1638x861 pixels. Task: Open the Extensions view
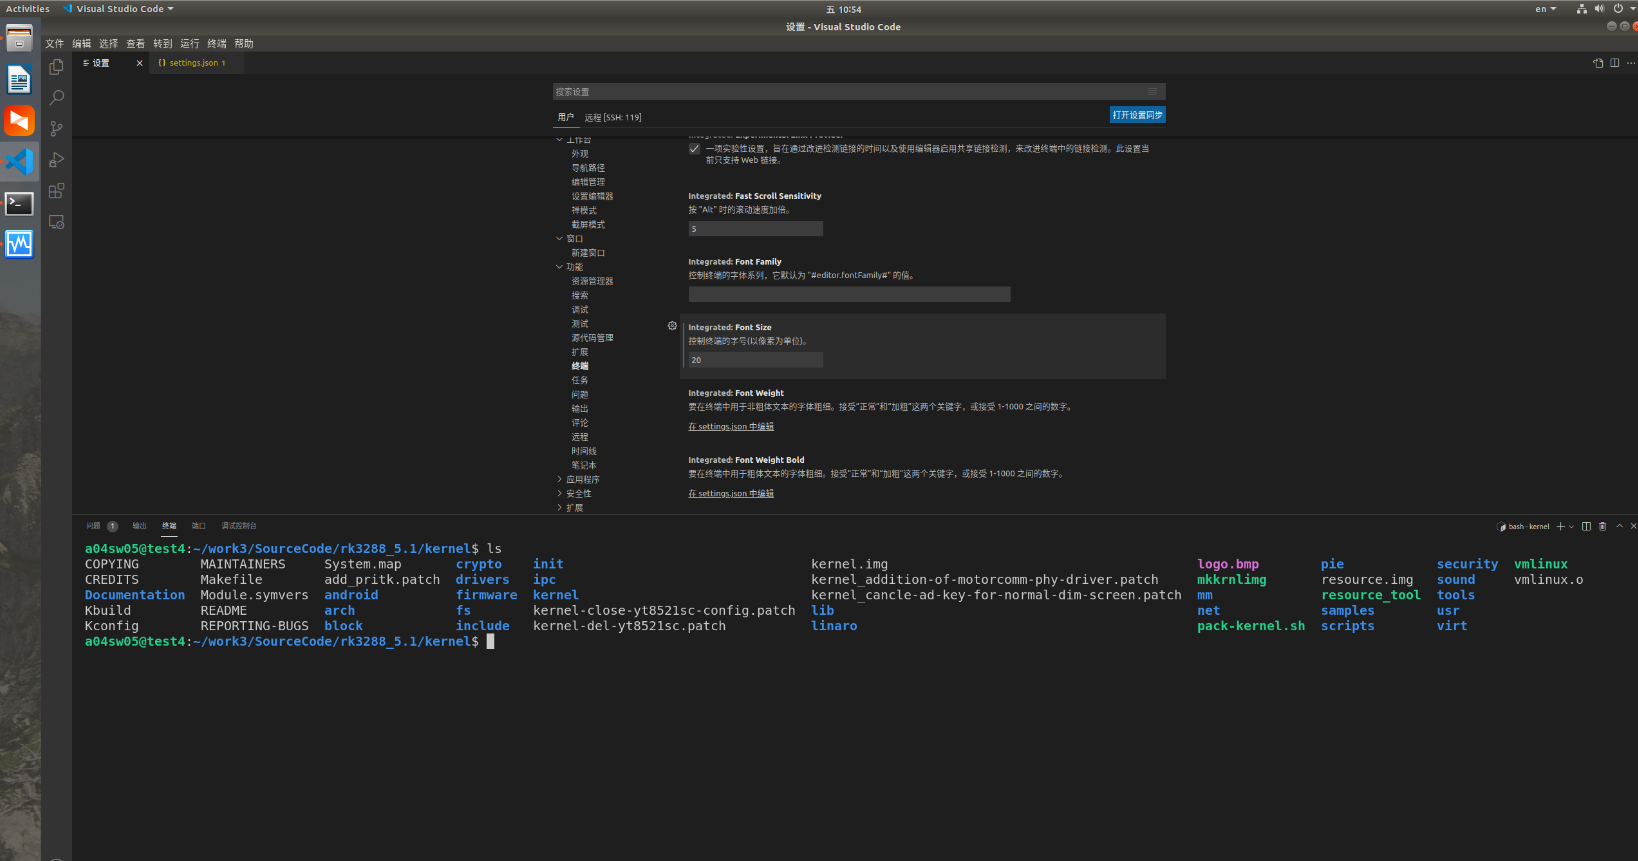(57, 191)
